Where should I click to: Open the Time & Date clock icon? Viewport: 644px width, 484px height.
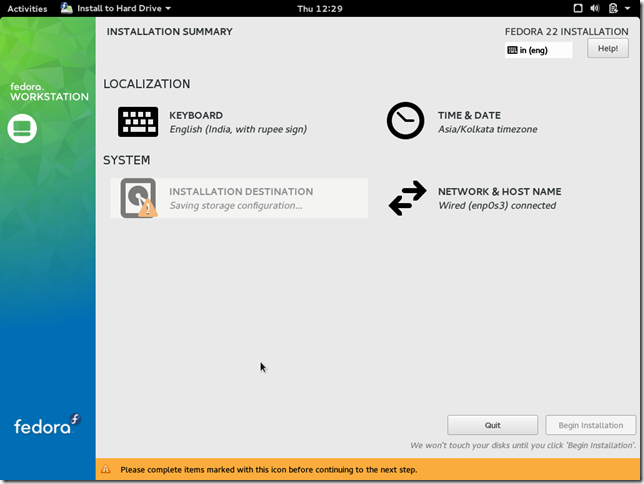(x=405, y=121)
